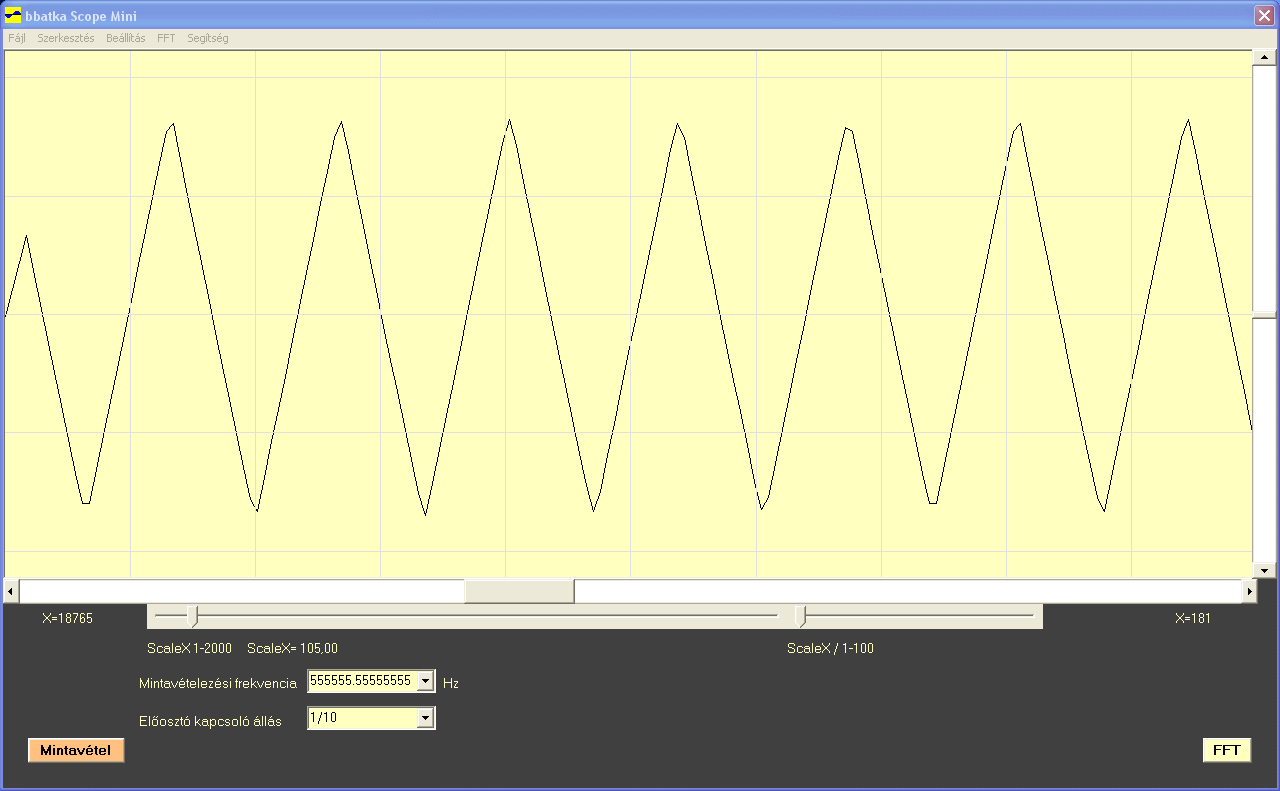Image resolution: width=1280 pixels, height=791 pixels.
Task: Click the ScaleX / 1-100 label
Action: pos(830,649)
